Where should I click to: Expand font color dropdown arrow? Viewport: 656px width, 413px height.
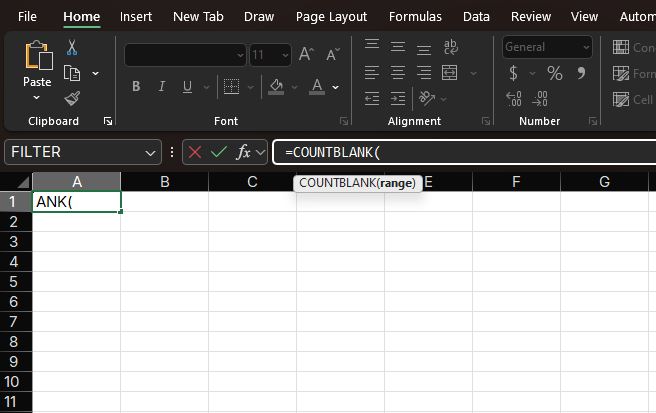pyautogui.click(x=336, y=87)
